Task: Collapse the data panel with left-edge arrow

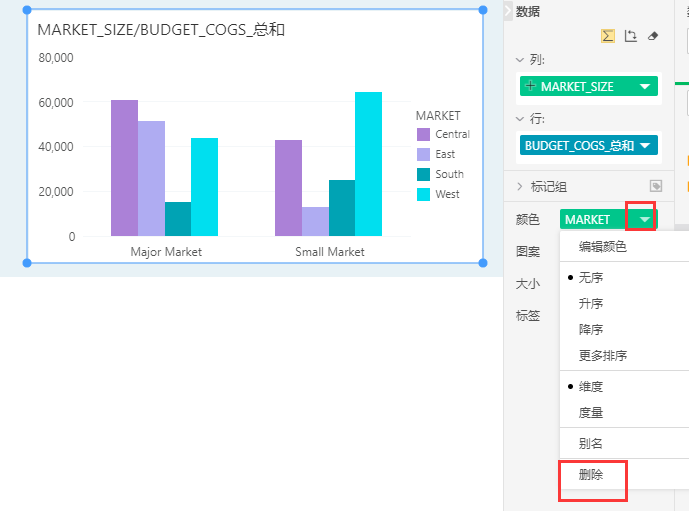Action: coord(507,11)
